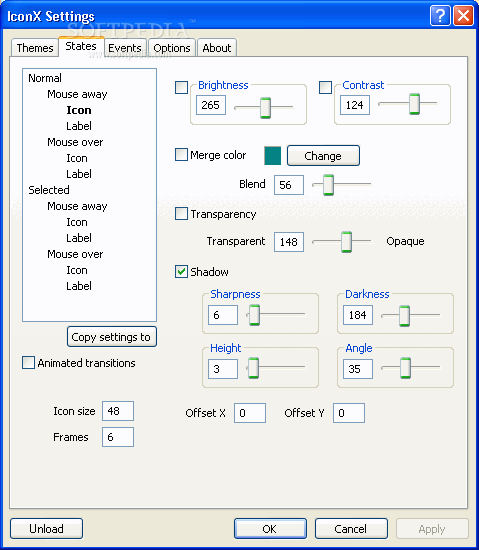Select the Normal tree node
The image size is (479, 550).
(45, 78)
